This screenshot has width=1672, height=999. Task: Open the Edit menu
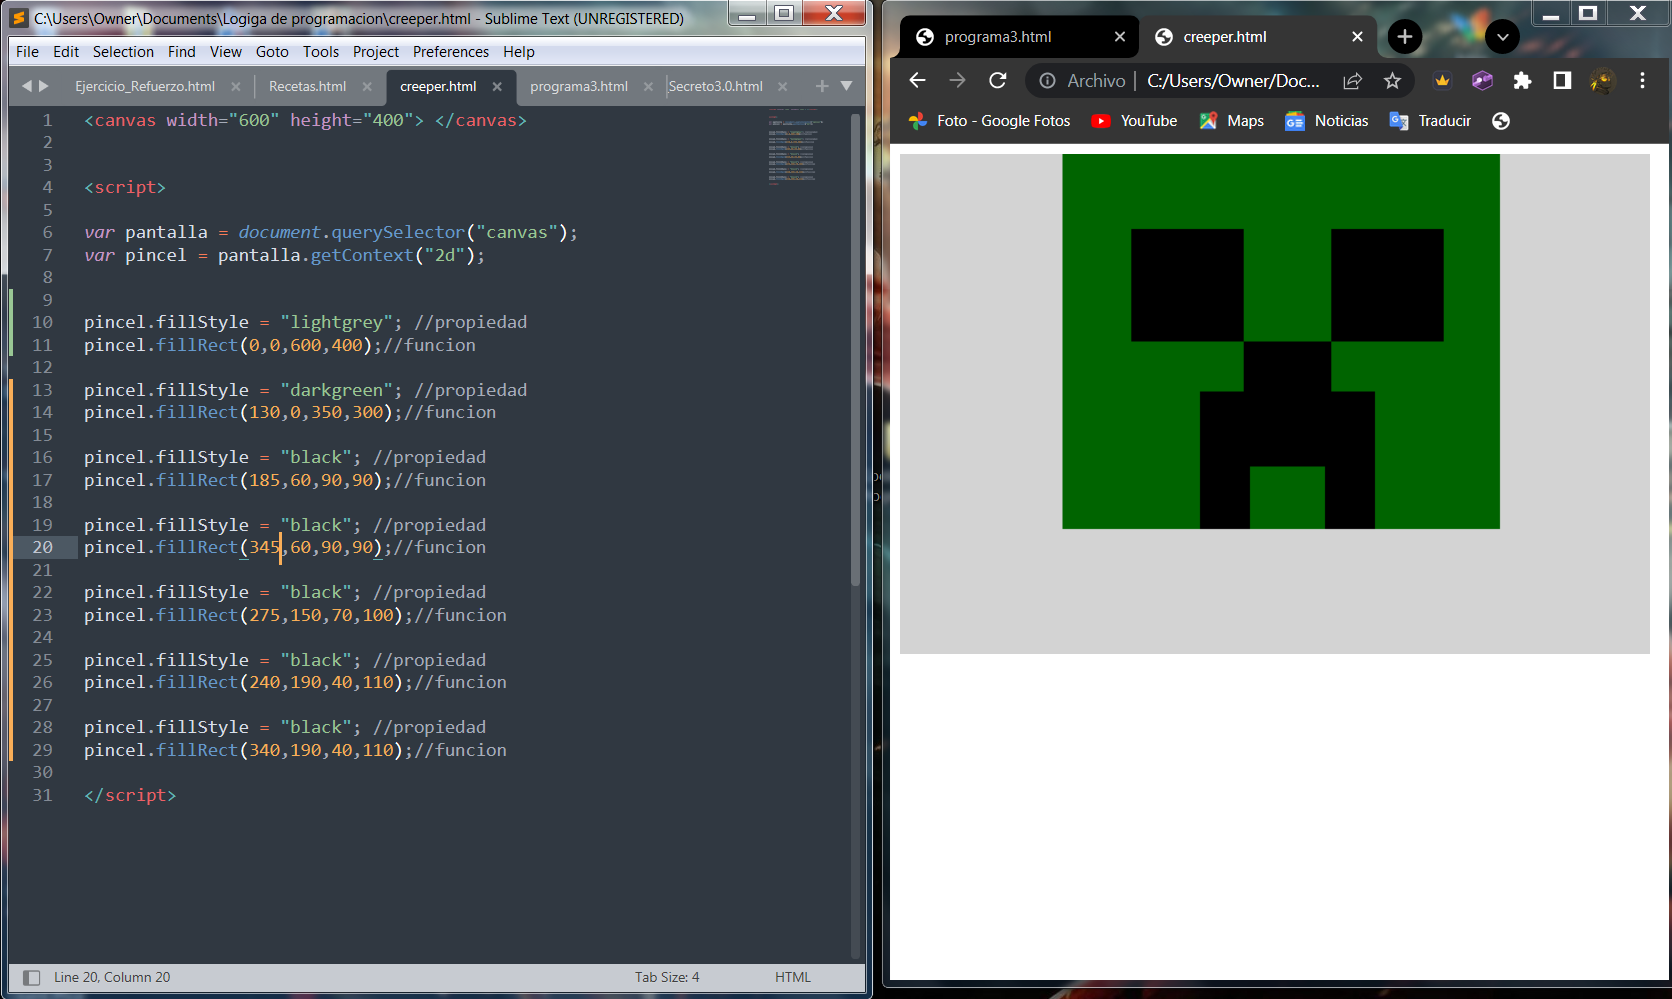pyautogui.click(x=66, y=52)
